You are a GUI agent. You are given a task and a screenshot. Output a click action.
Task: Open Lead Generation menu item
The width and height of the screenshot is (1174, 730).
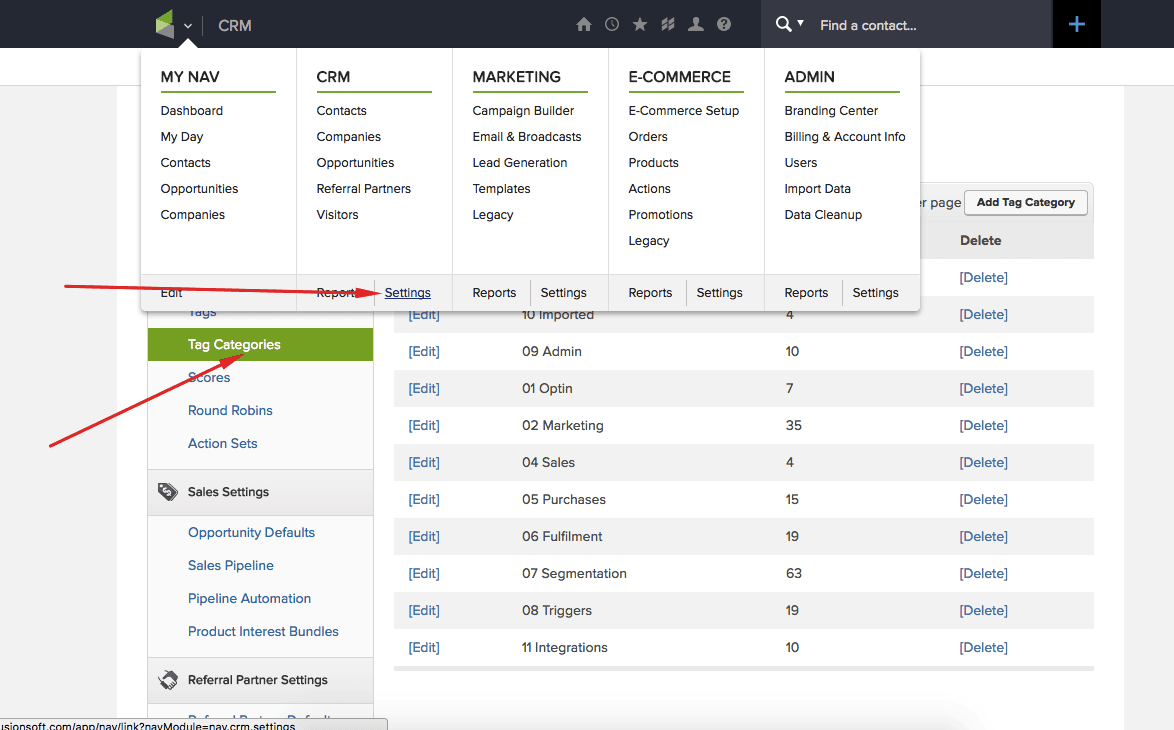pyautogui.click(x=520, y=162)
